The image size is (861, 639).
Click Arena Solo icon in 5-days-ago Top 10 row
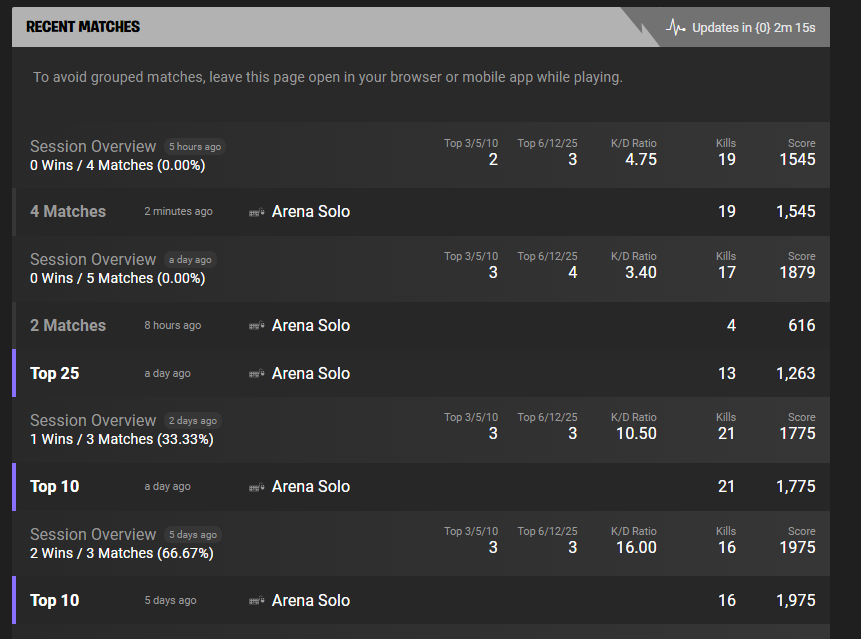click(x=256, y=601)
